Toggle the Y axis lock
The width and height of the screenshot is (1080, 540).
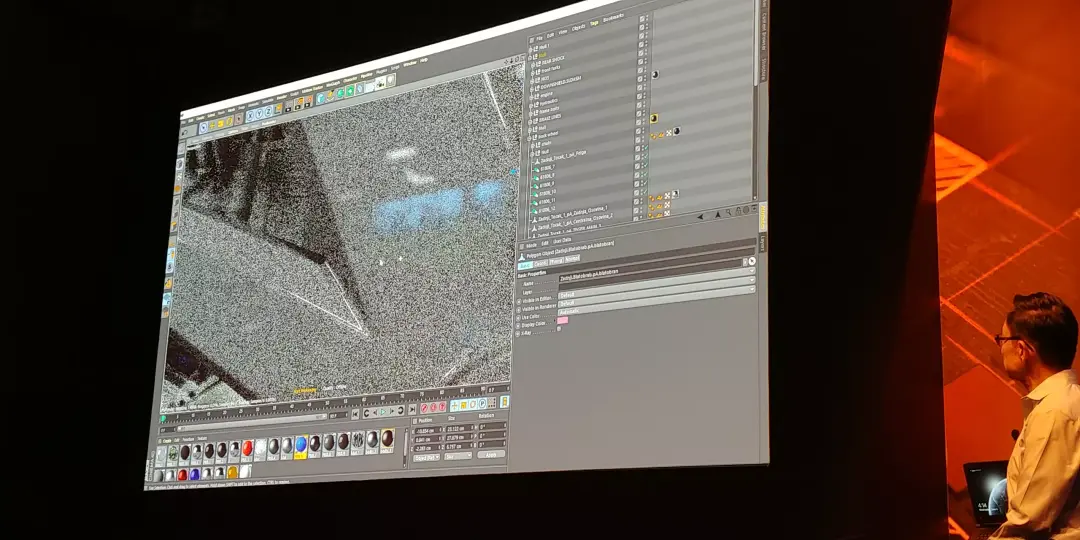(x=260, y=114)
